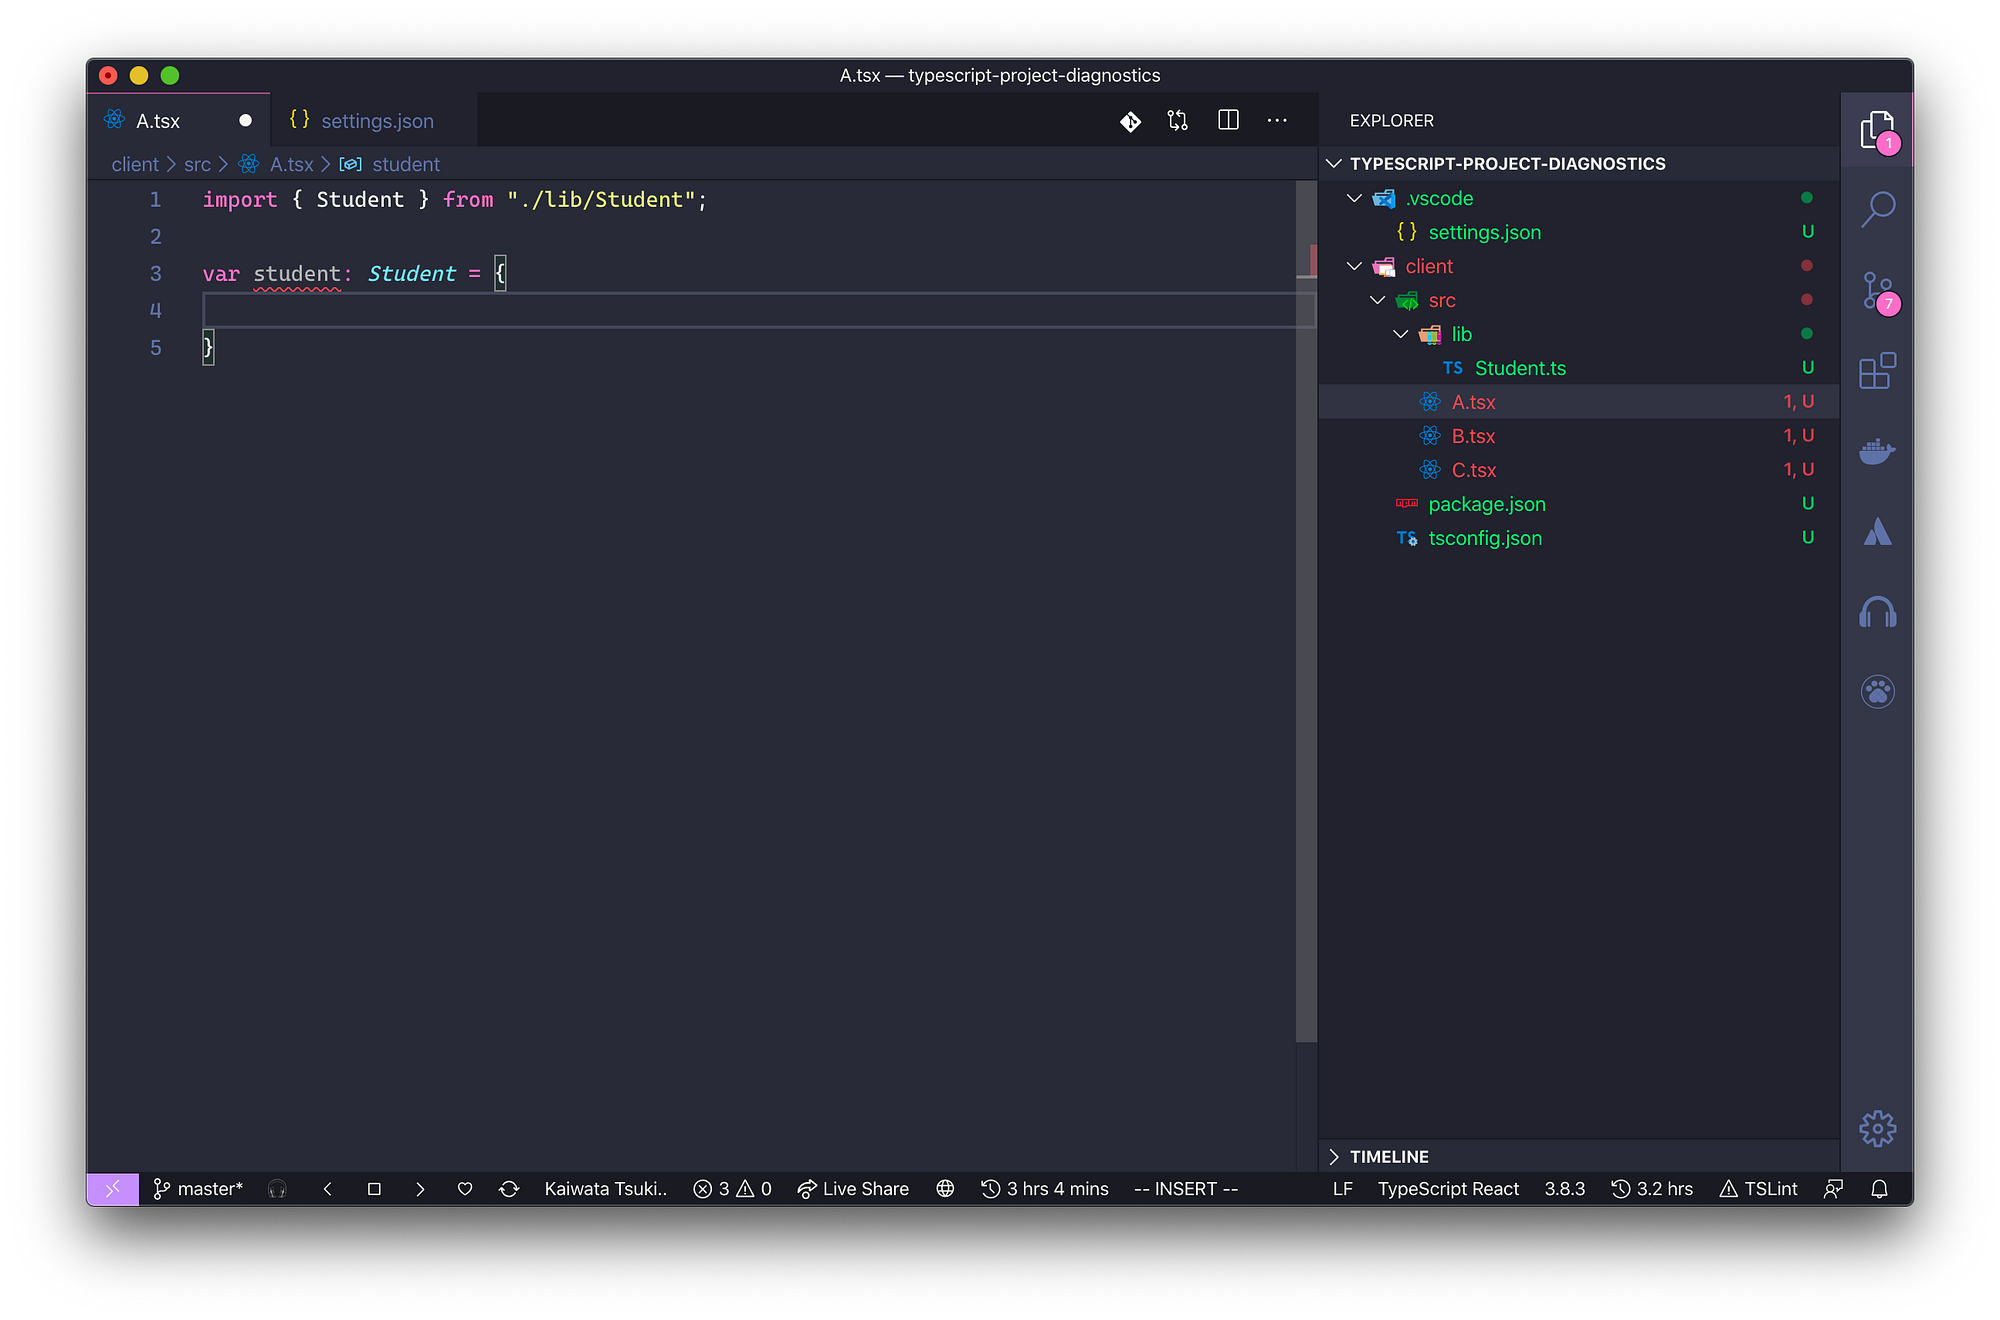Open the Live Share panel from the status bar
Image resolution: width=2000 pixels, height=1320 pixels.
853,1188
